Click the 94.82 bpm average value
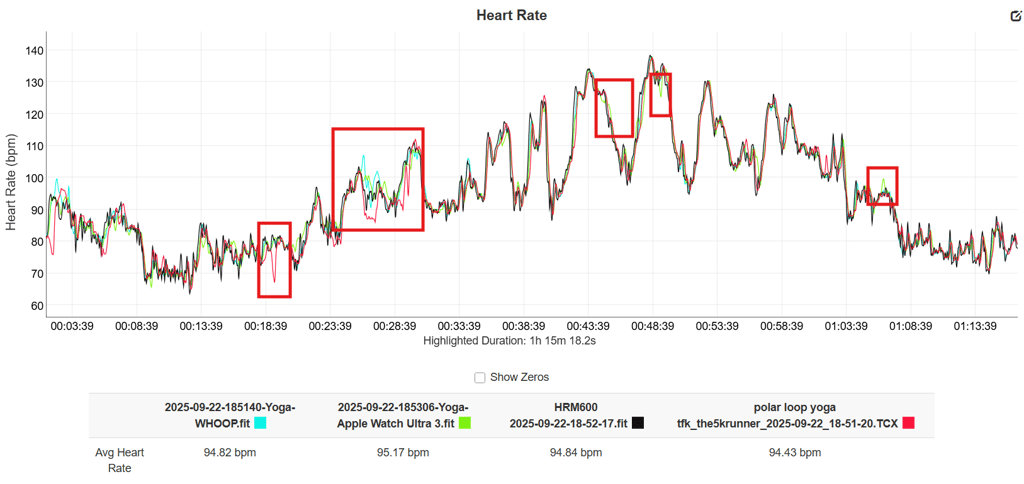Image resolution: width=1024 pixels, height=484 pixels. [230, 453]
